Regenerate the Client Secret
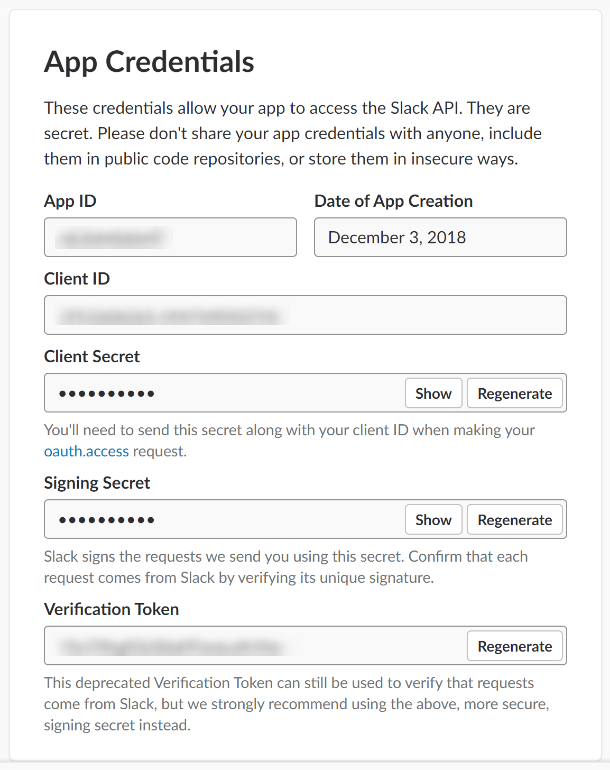The height and width of the screenshot is (770, 610). coord(515,393)
